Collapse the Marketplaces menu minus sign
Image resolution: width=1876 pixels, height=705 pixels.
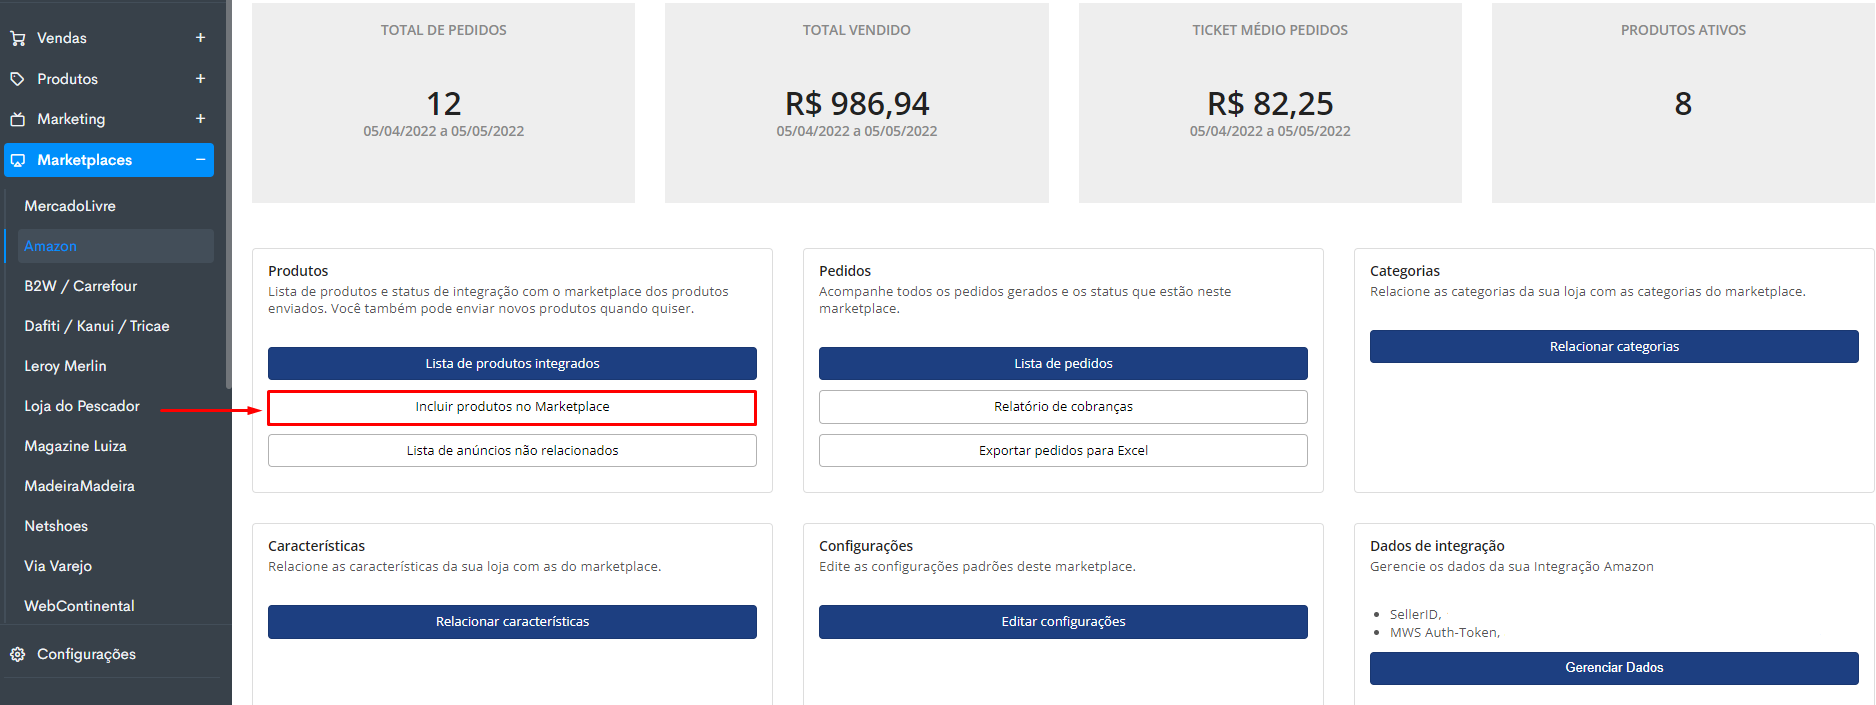[x=200, y=160]
